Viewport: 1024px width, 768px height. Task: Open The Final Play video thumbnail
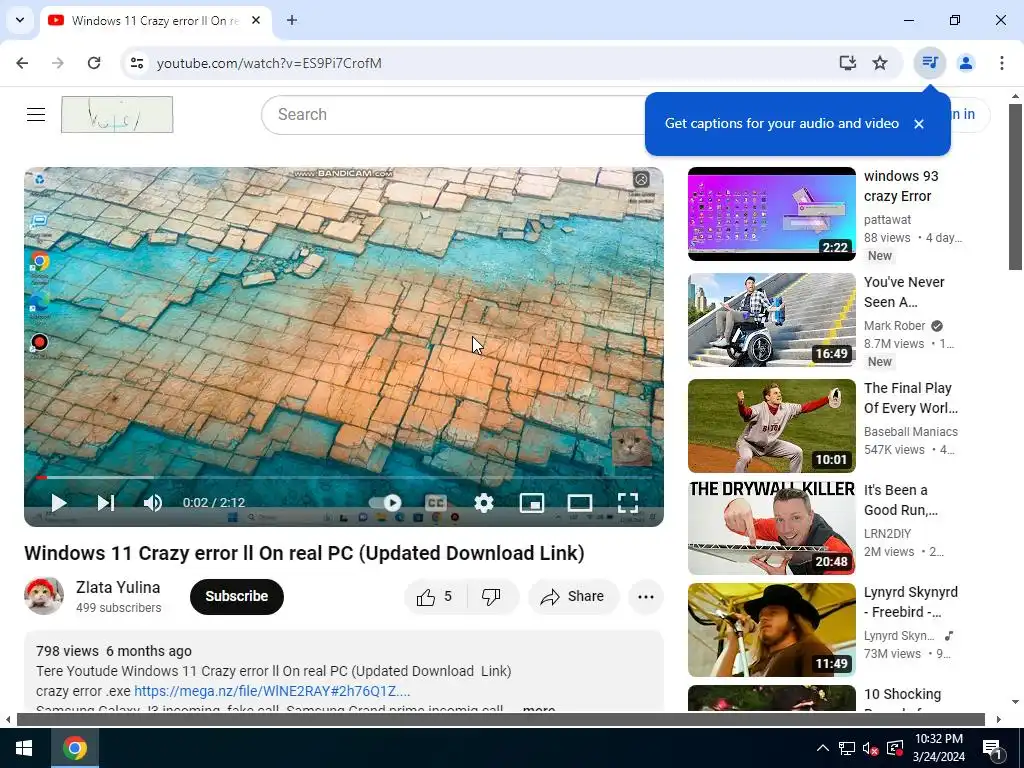tap(771, 426)
